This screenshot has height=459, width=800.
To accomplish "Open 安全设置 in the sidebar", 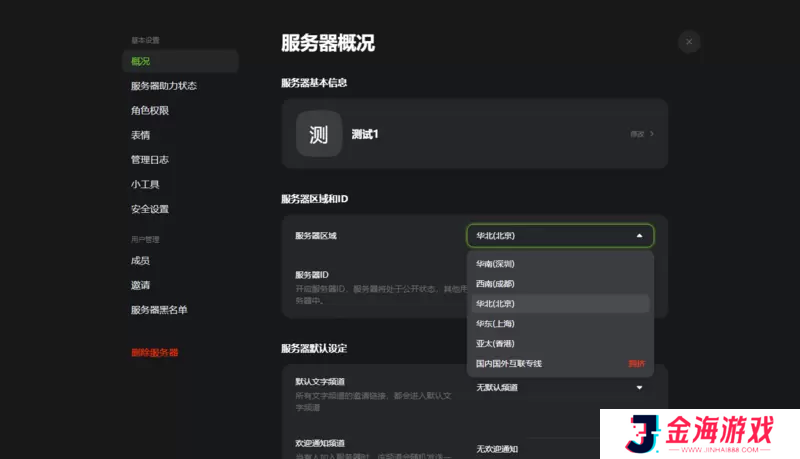I will [x=150, y=209].
